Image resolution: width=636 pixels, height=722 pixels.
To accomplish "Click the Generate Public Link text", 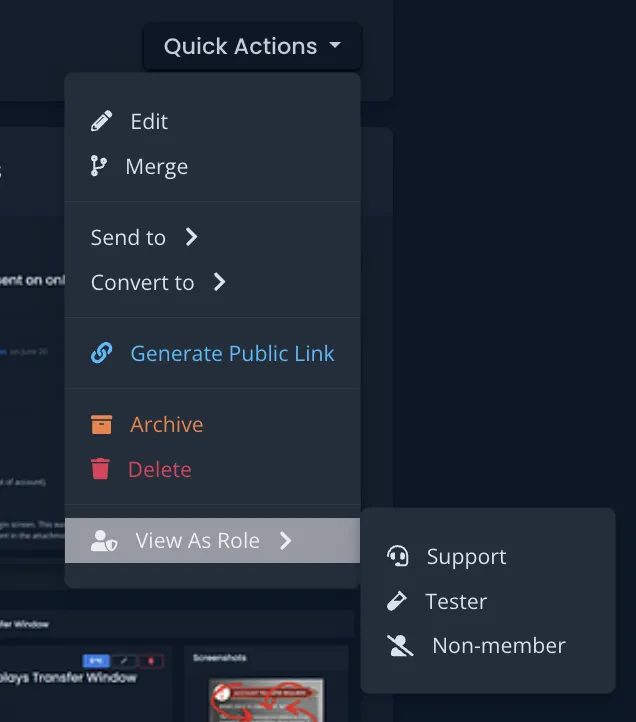I will (x=232, y=354).
